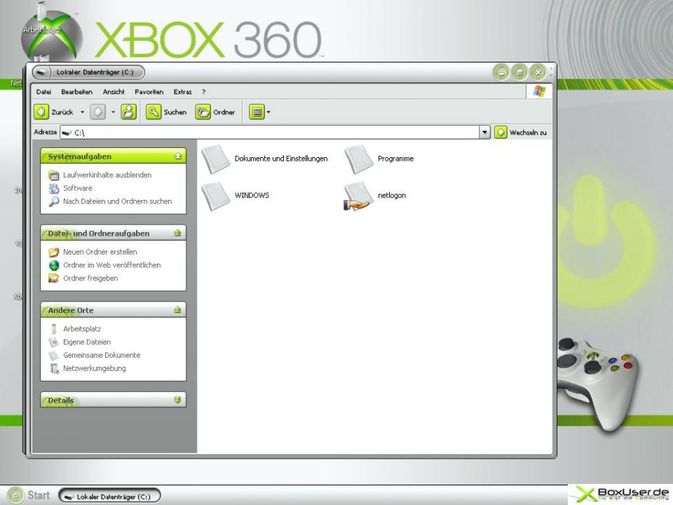Go up one folder level icon
Image resolution: width=673 pixels, height=505 pixels.
pos(128,112)
